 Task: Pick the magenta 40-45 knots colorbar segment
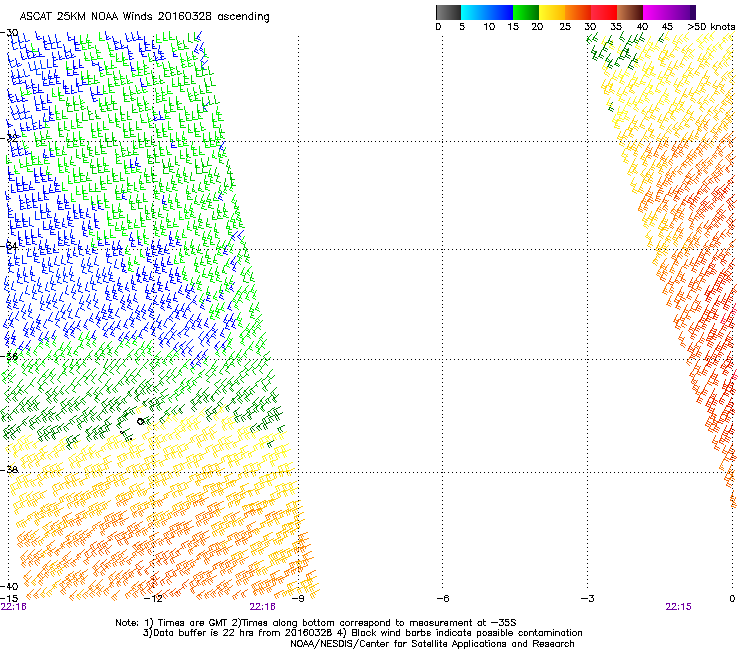click(x=656, y=12)
